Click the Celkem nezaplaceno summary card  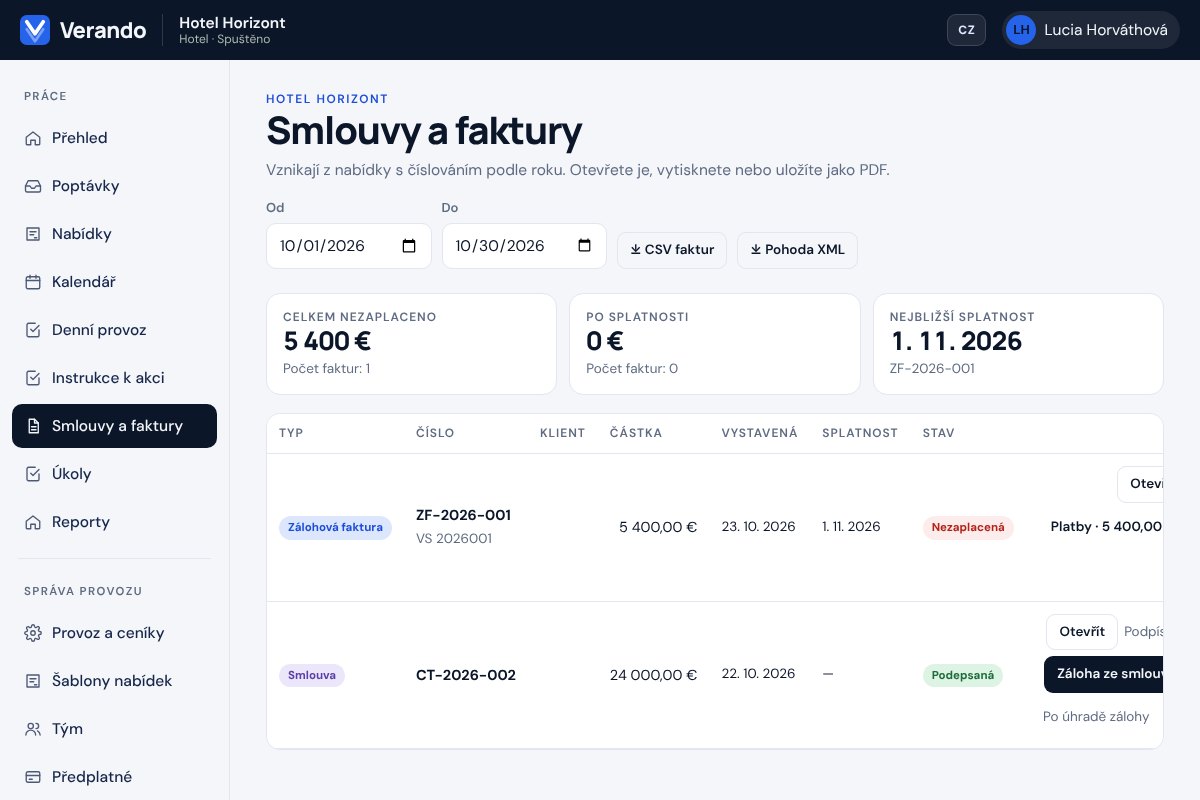click(x=411, y=344)
